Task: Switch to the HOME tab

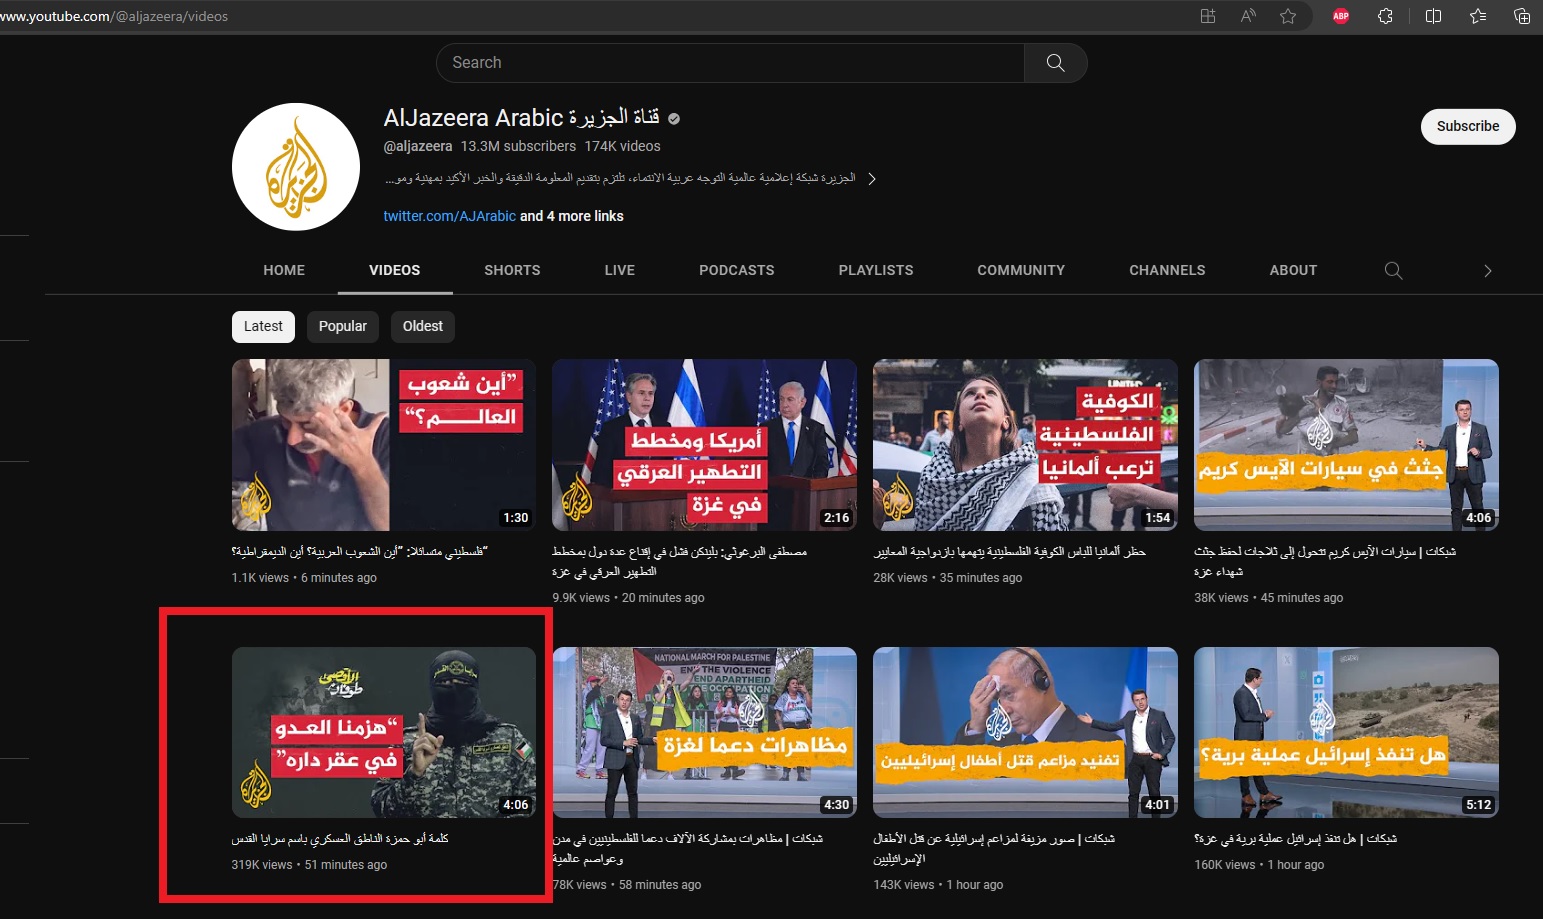Action: (x=284, y=270)
